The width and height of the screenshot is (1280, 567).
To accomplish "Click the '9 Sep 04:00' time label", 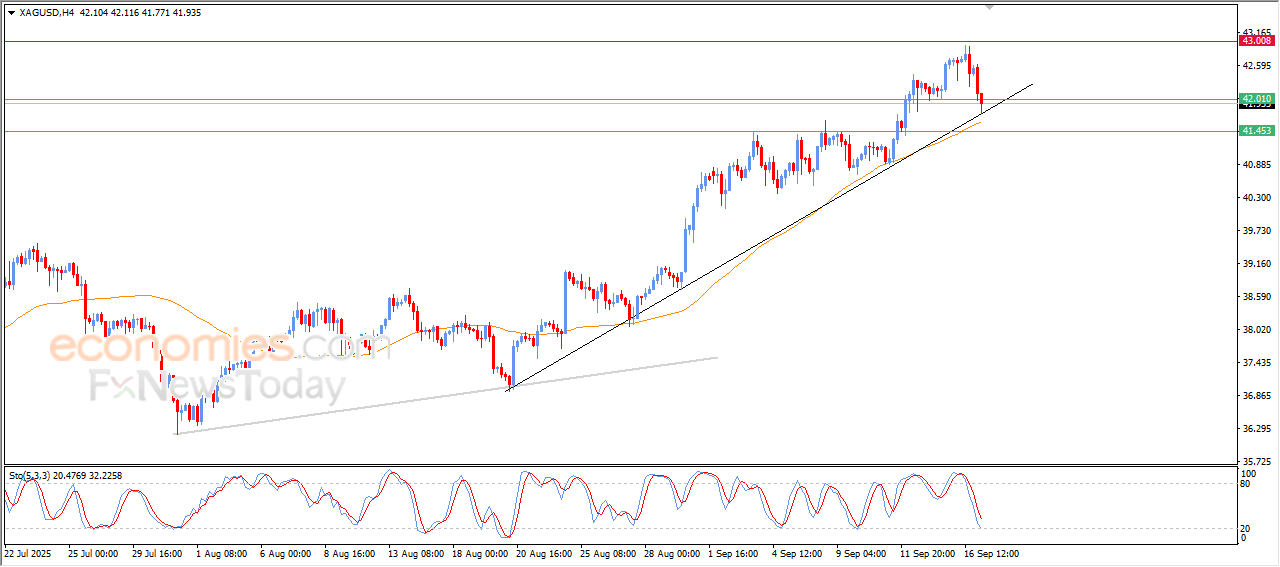I will (863, 553).
